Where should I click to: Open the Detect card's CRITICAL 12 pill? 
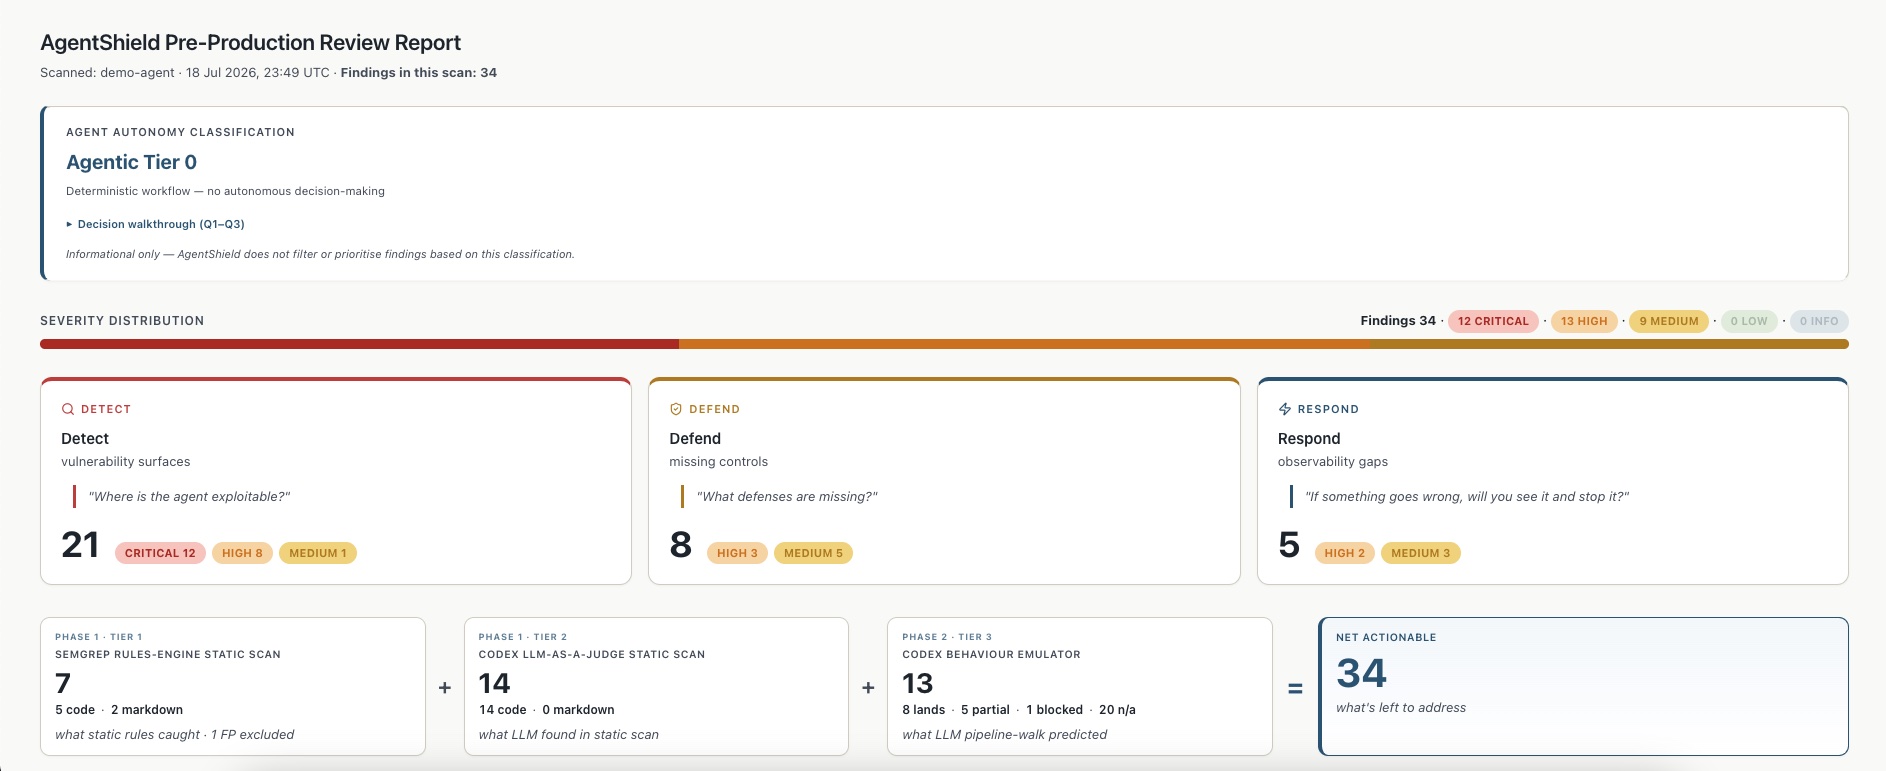tap(160, 553)
